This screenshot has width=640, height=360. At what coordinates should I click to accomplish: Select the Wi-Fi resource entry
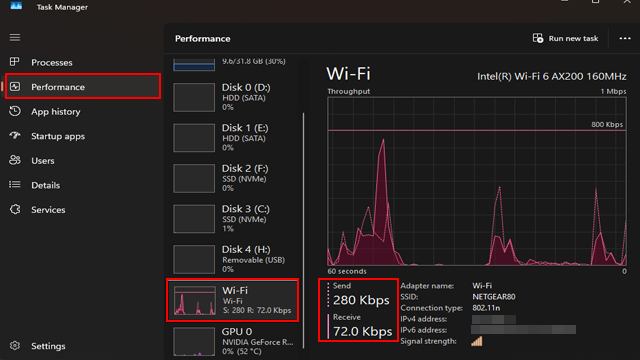[x=233, y=300]
